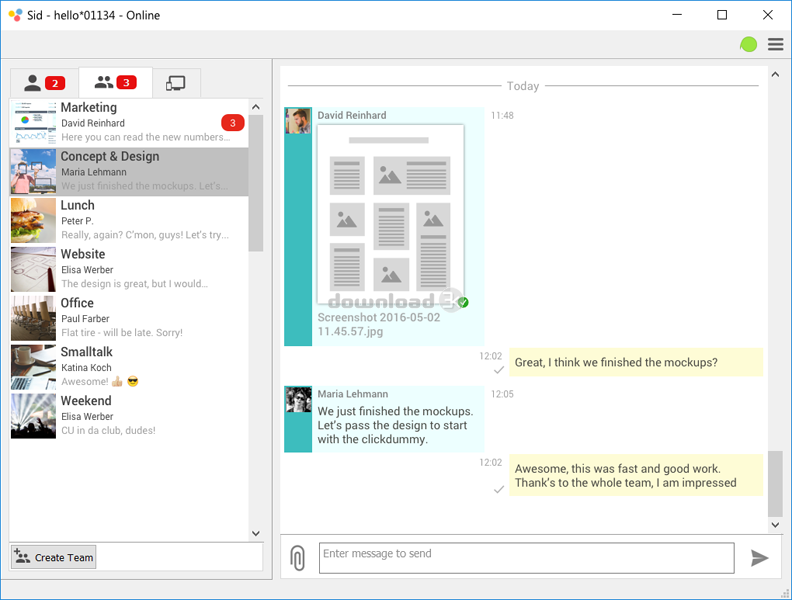Click message 'Great, I think we finished the mockups?'
The width and height of the screenshot is (792, 600).
click(636, 362)
